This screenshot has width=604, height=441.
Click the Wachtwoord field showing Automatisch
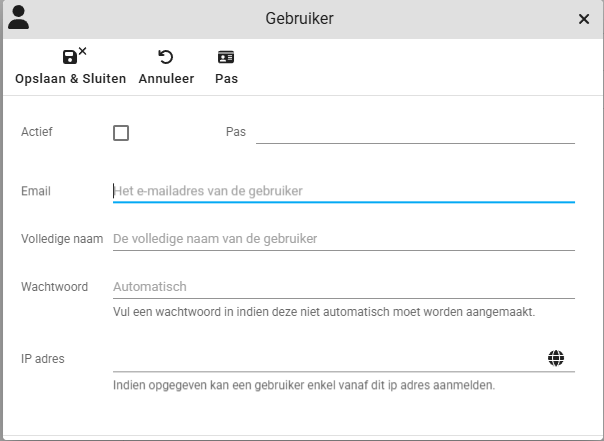click(344, 287)
